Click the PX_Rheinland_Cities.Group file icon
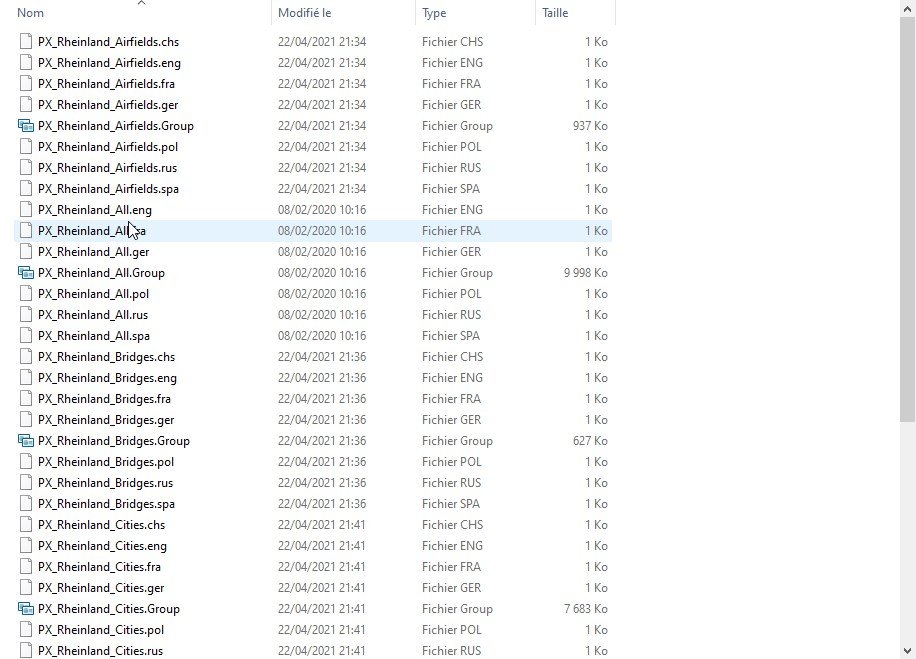Viewport: 916px width, 659px height. 26,609
